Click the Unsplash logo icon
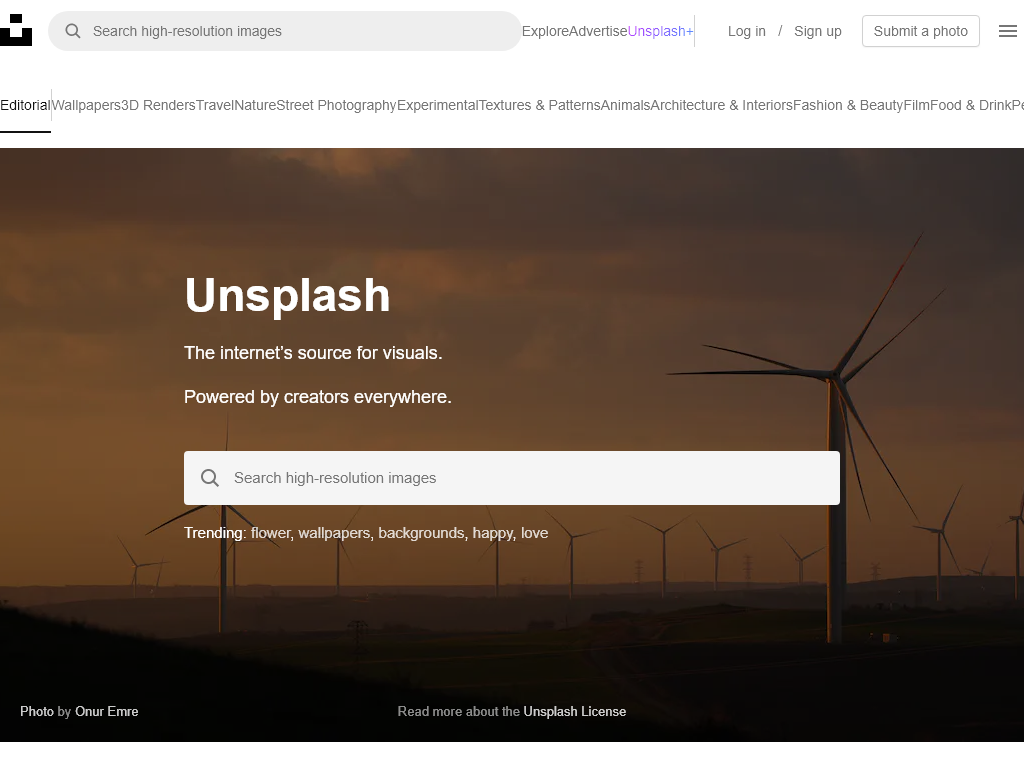The image size is (1024, 768). tap(16, 30)
